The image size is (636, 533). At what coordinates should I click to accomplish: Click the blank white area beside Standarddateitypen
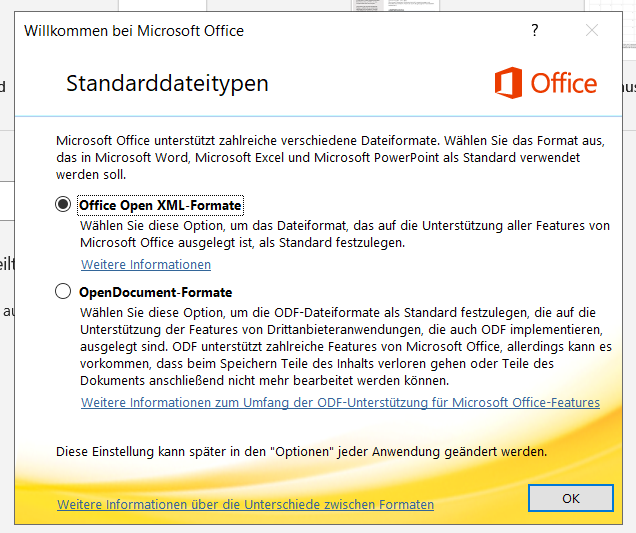(x=380, y=83)
